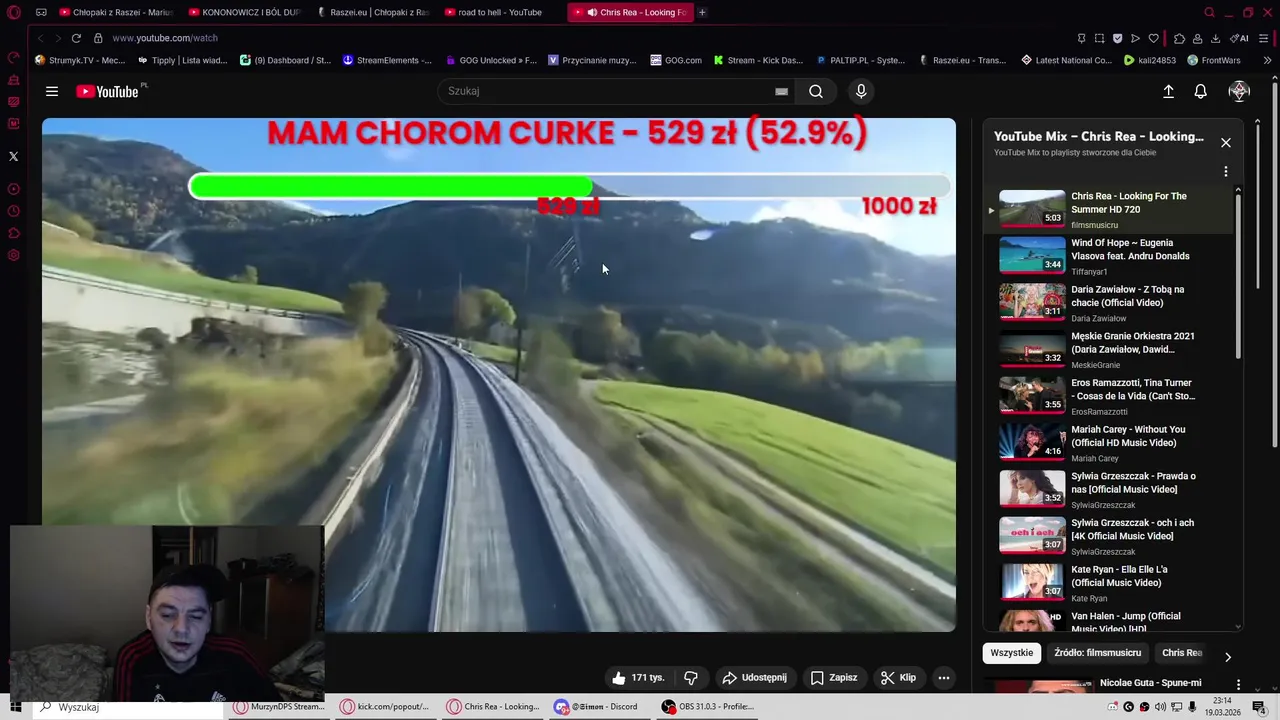Pin page using pushpin icon in address bar
Image resolution: width=1280 pixels, height=720 pixels.
(x=1081, y=38)
